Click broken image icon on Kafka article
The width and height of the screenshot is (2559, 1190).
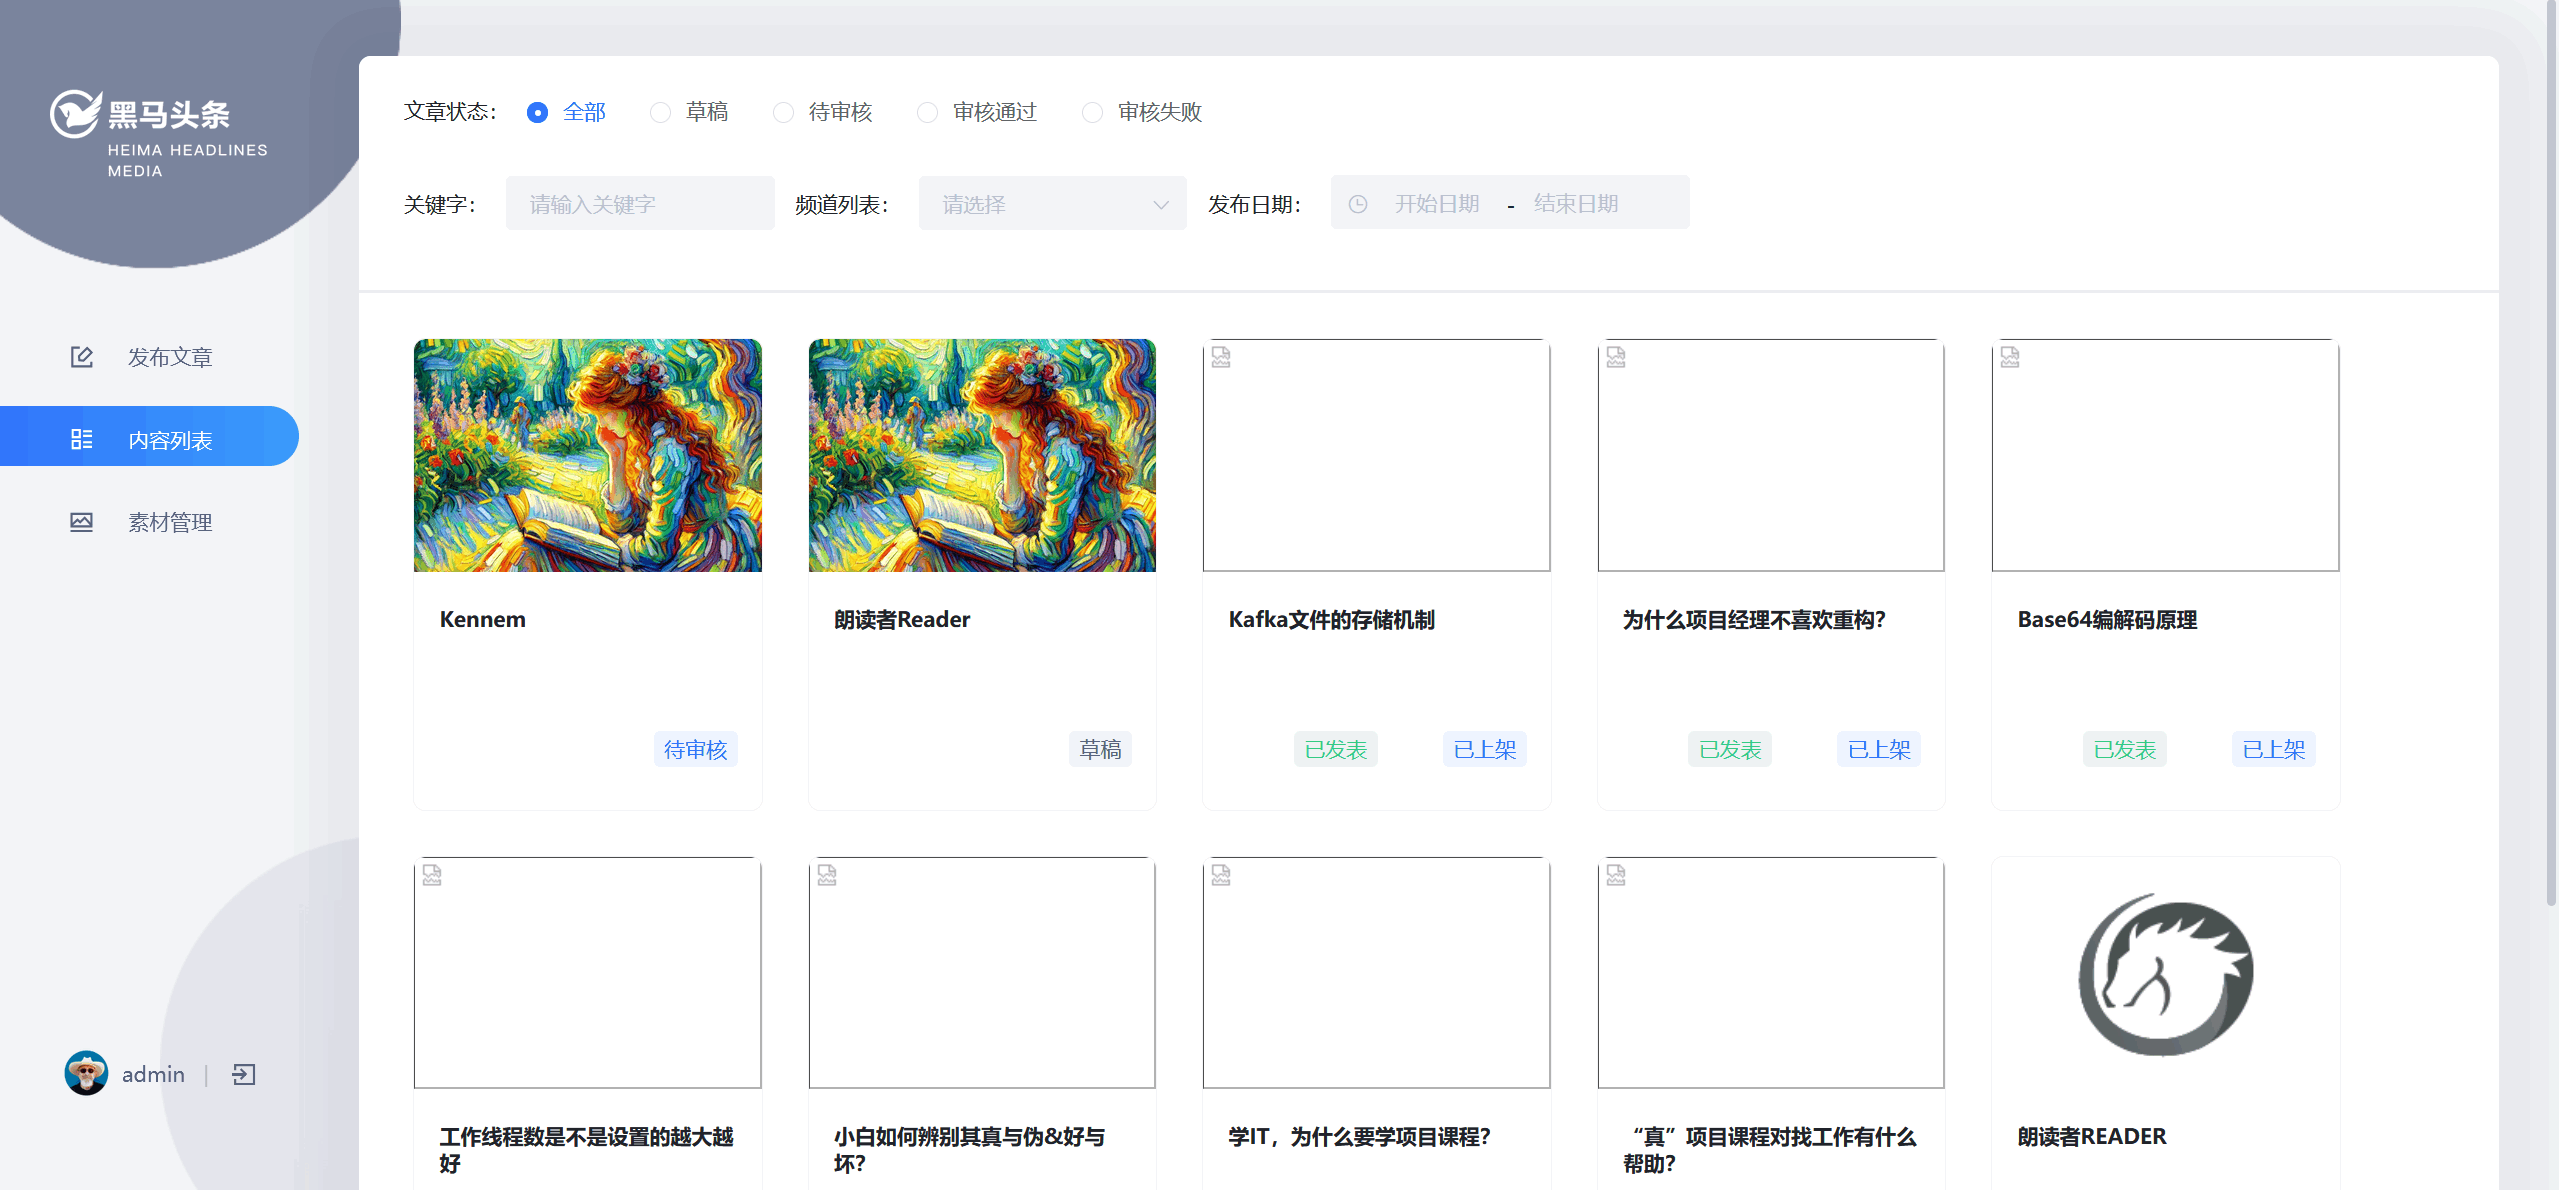(x=1221, y=357)
